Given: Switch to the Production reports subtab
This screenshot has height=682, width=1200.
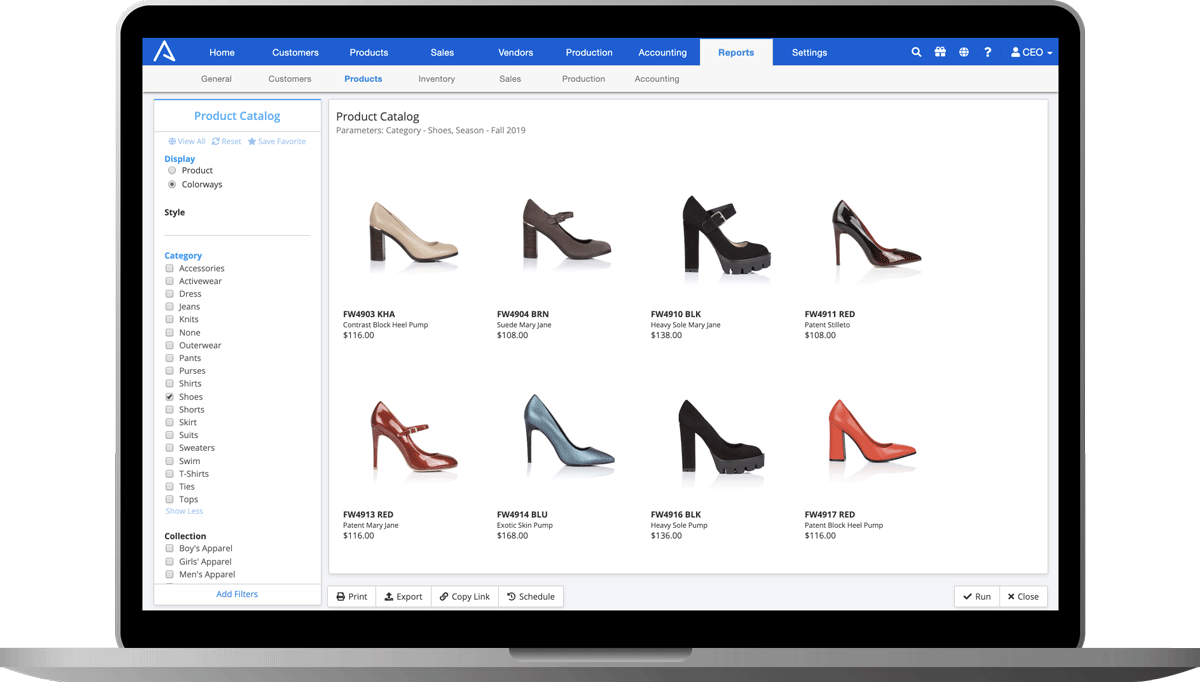Looking at the screenshot, I should pos(583,79).
